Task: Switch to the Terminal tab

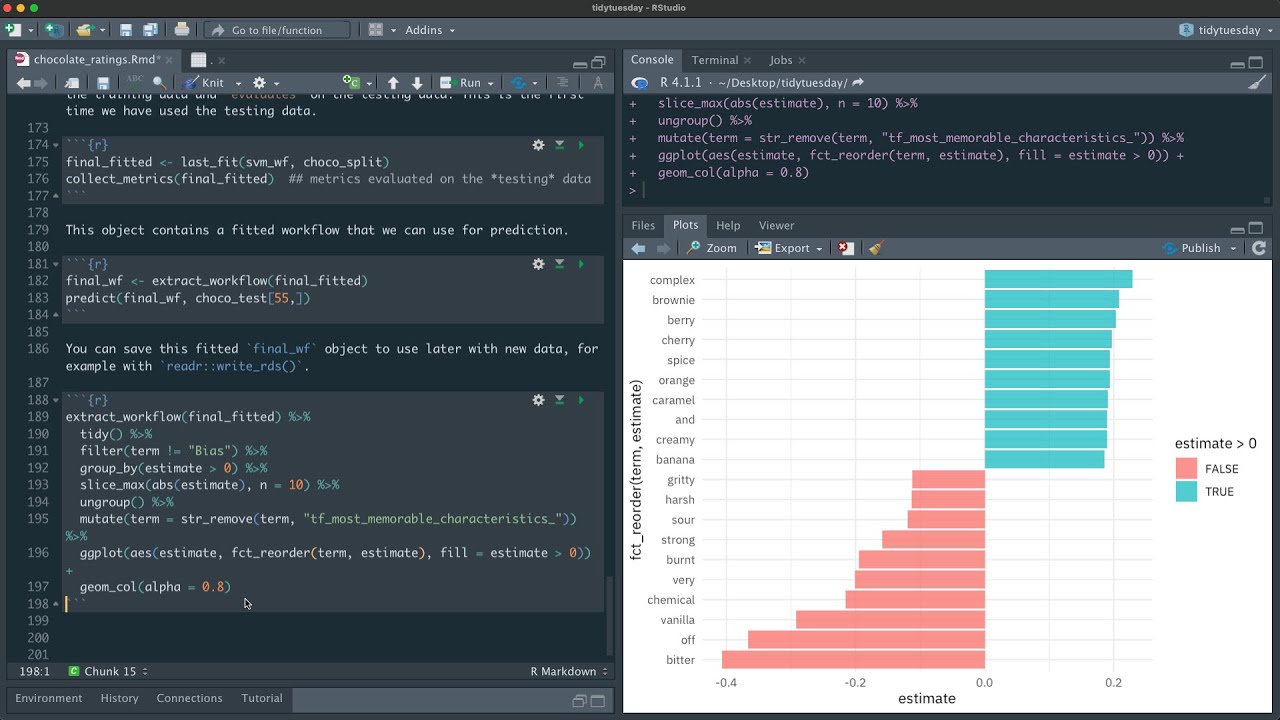Action: (x=714, y=60)
